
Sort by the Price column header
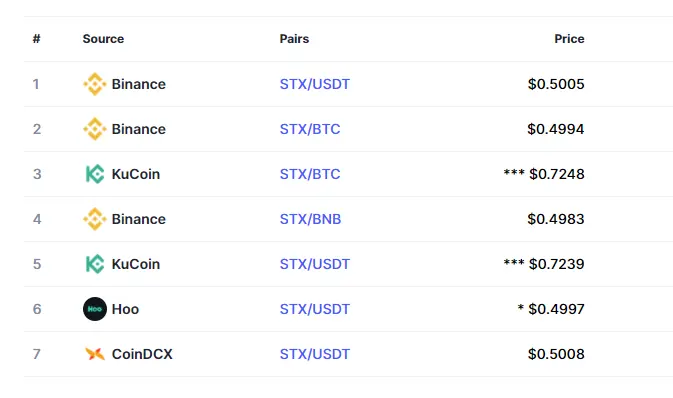tap(569, 39)
